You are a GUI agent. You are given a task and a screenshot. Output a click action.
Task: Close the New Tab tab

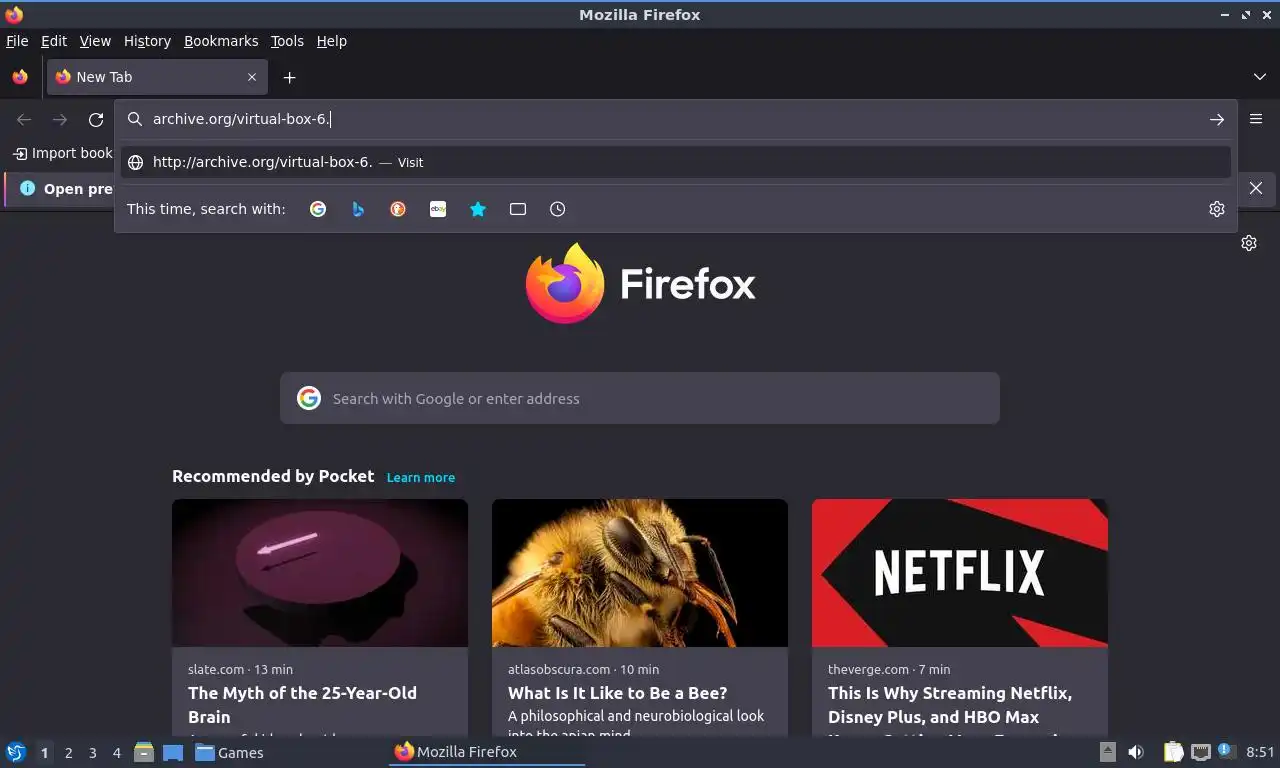coord(252,77)
